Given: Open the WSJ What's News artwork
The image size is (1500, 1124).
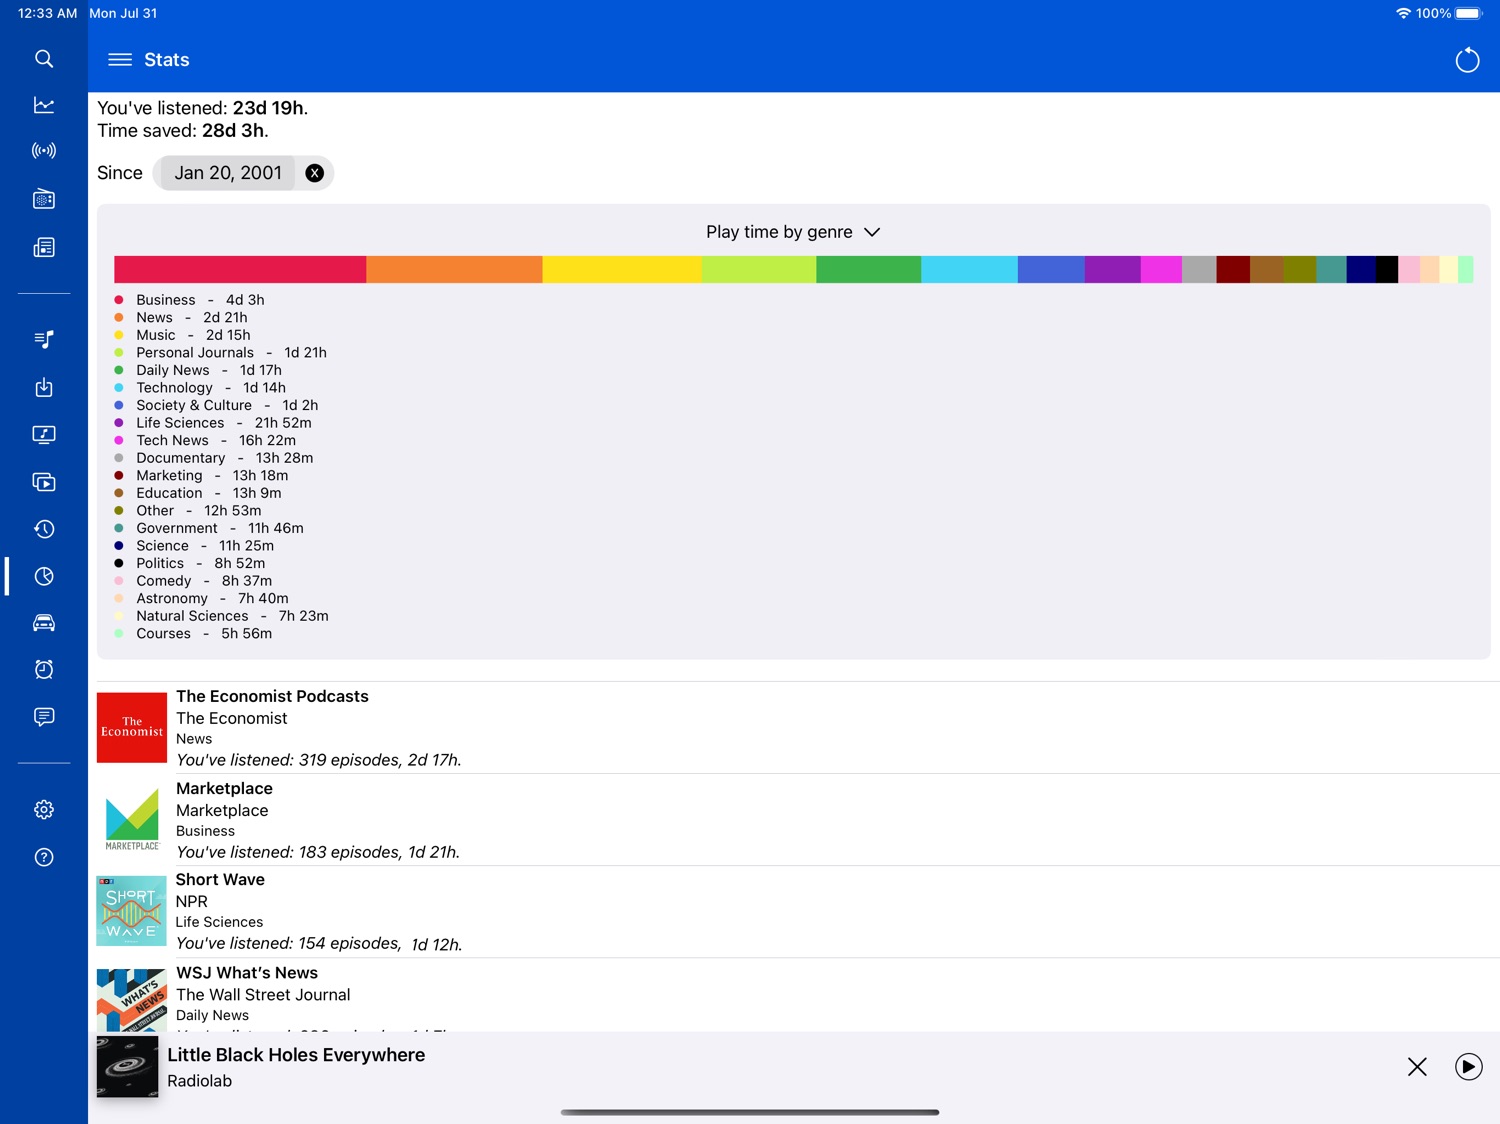Looking at the screenshot, I should (132, 1000).
